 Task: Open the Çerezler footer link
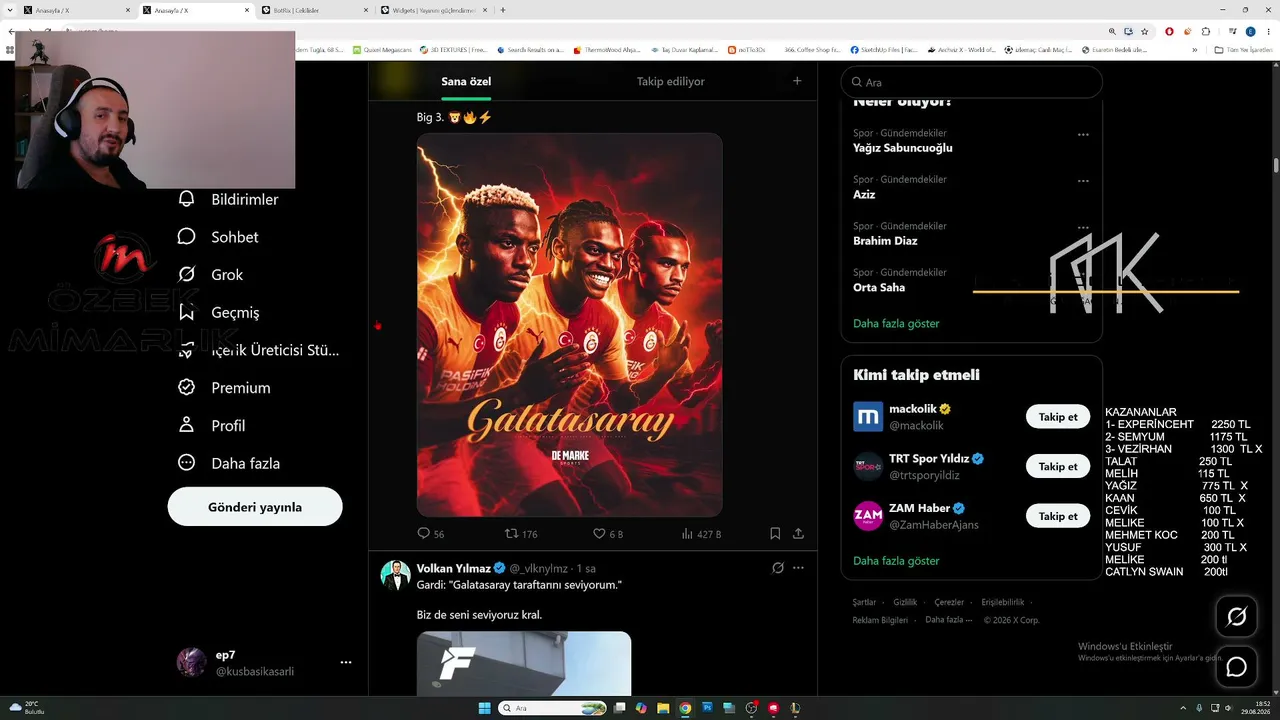949,602
